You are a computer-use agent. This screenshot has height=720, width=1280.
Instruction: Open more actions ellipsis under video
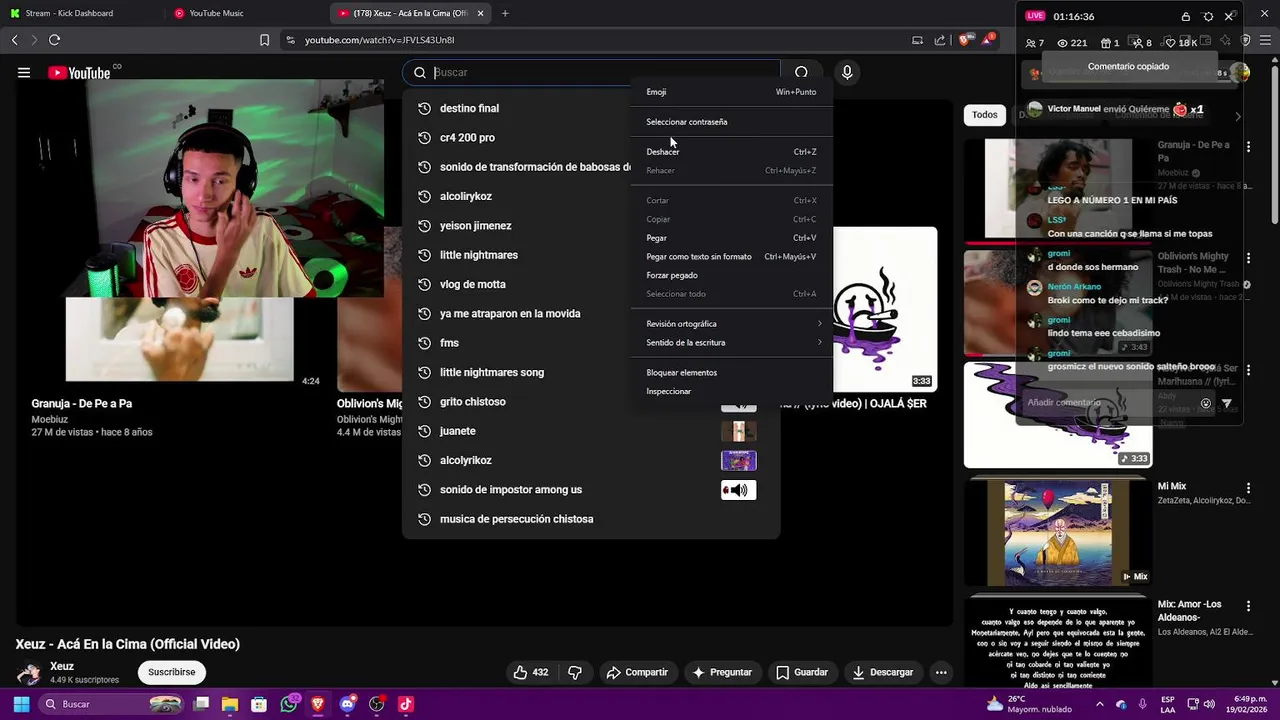click(941, 672)
